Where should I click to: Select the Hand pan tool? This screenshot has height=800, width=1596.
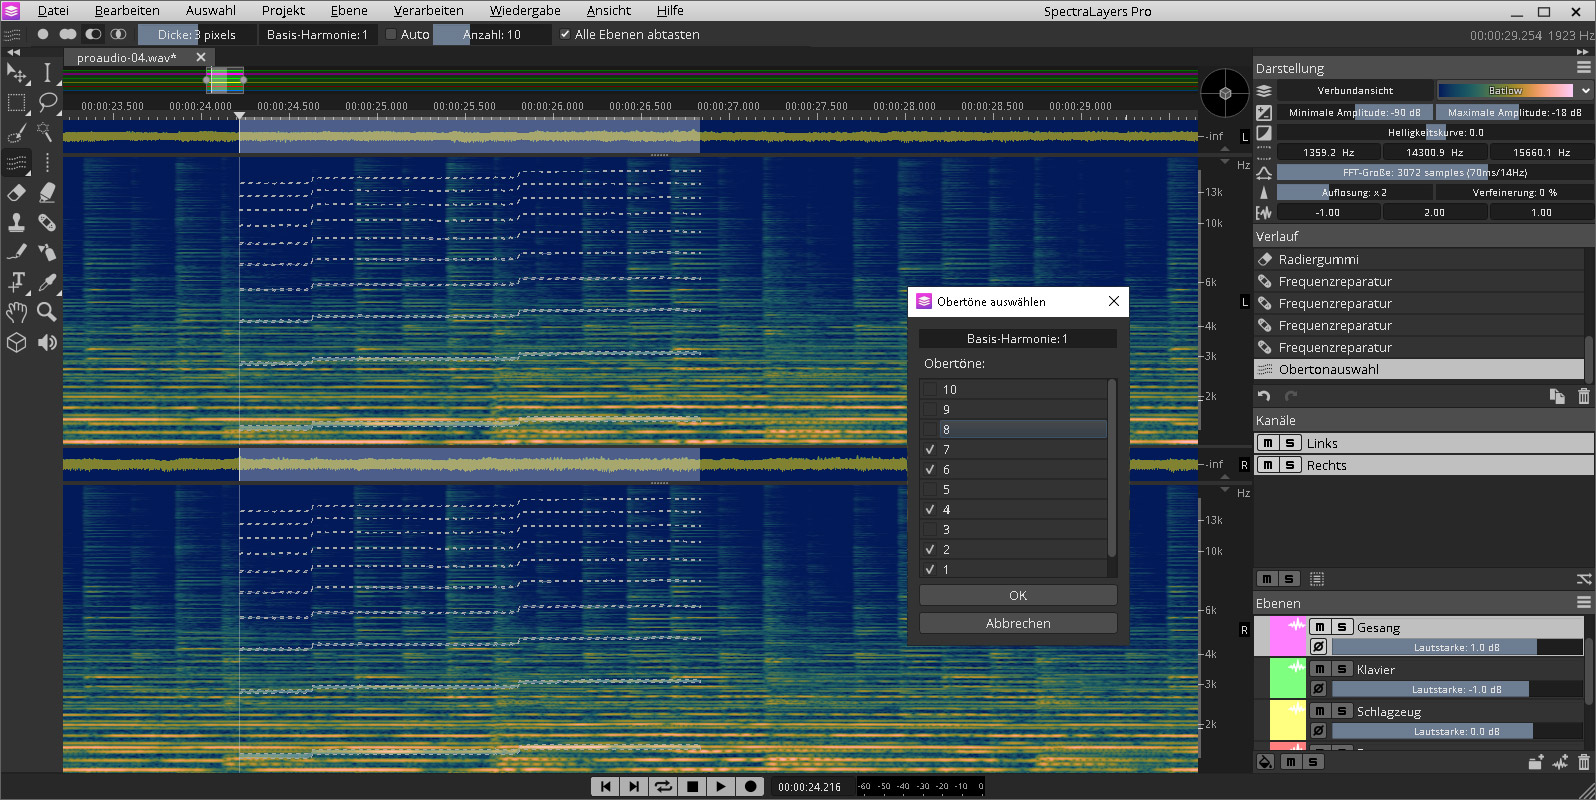[17, 313]
